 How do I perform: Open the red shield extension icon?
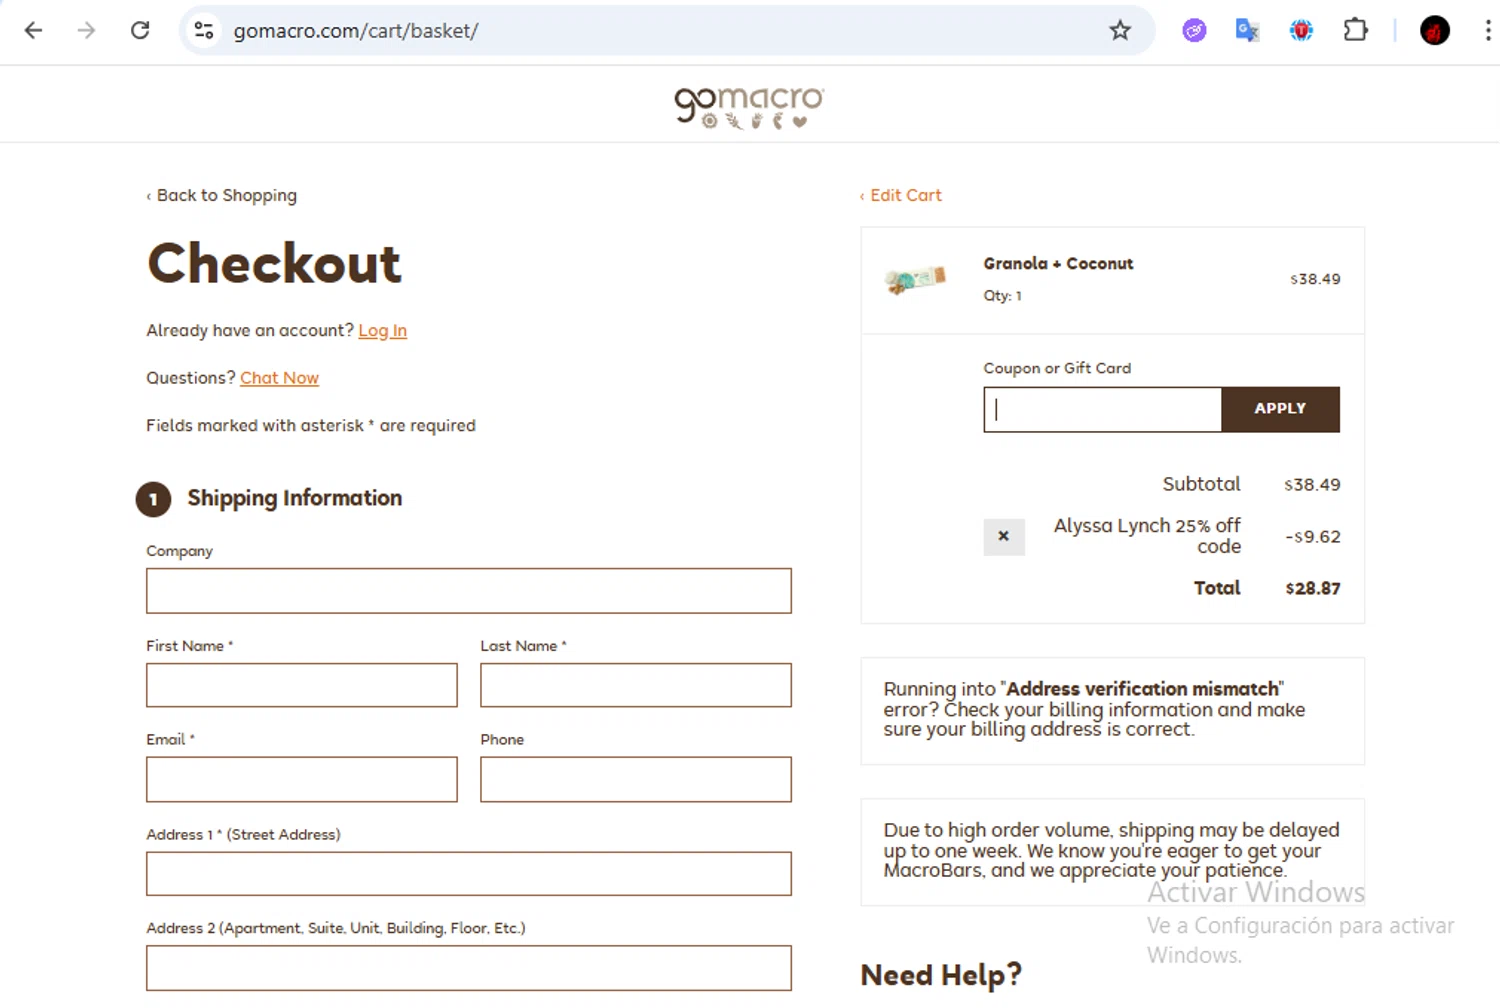point(1301,31)
